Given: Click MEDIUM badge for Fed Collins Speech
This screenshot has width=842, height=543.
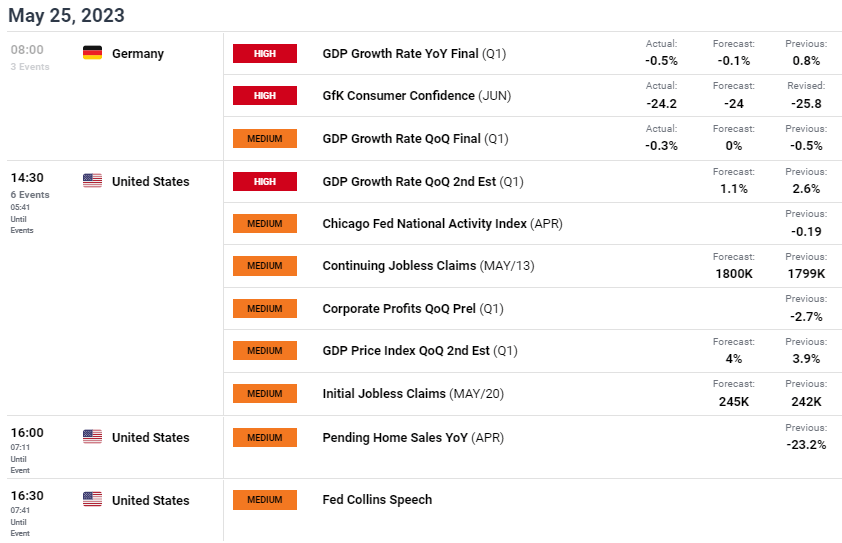Looking at the screenshot, I should coord(265,499).
